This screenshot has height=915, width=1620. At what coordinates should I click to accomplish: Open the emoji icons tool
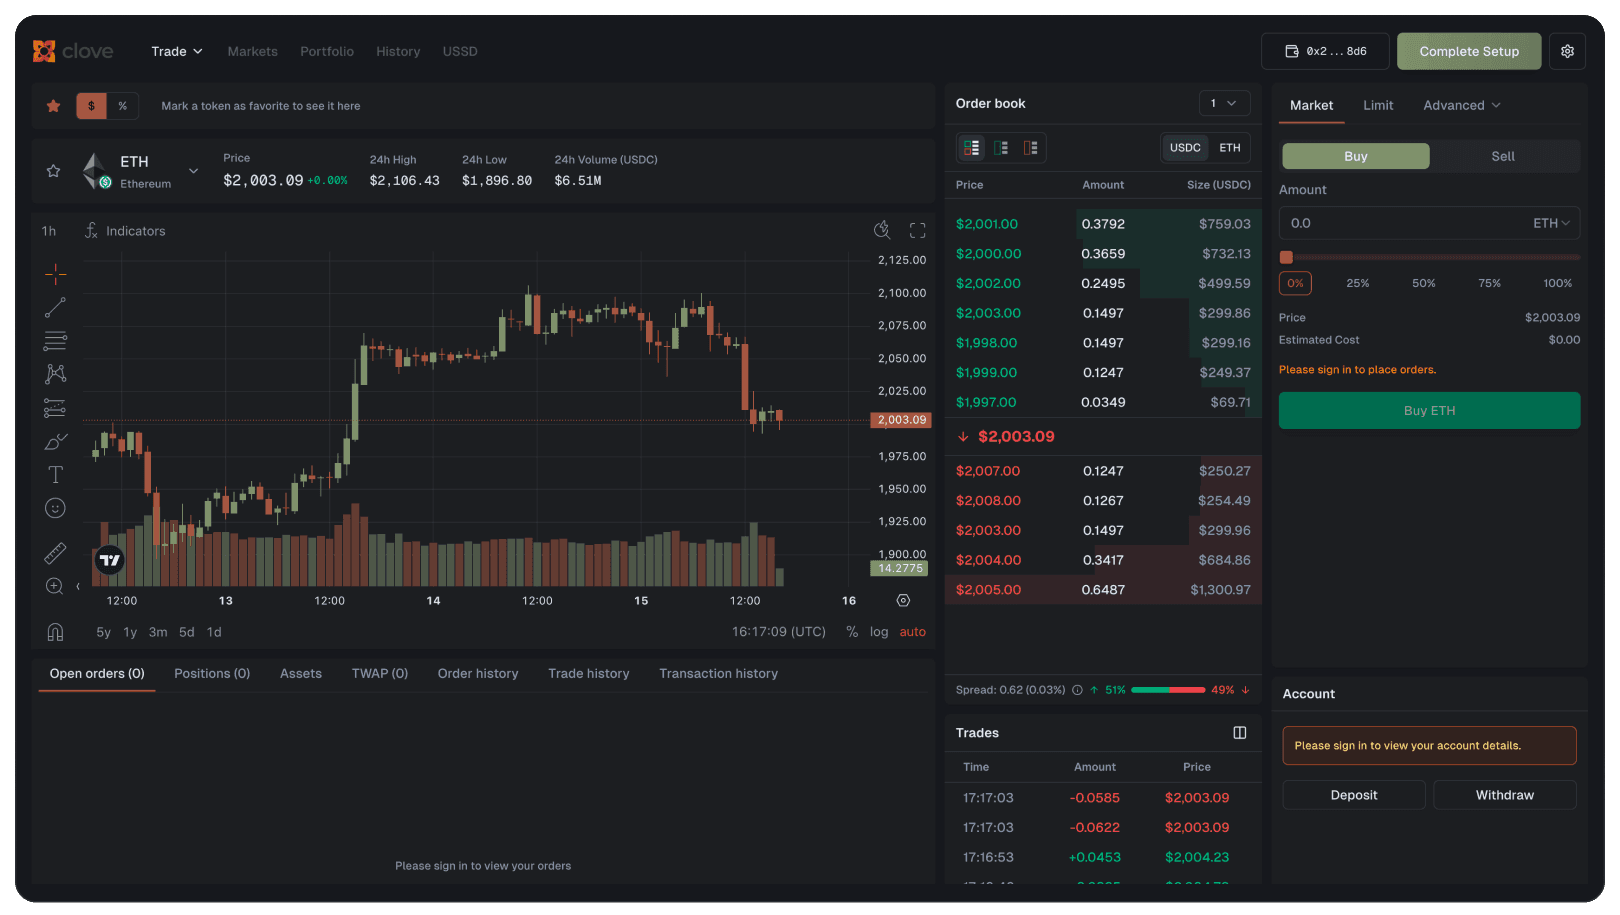(x=55, y=508)
